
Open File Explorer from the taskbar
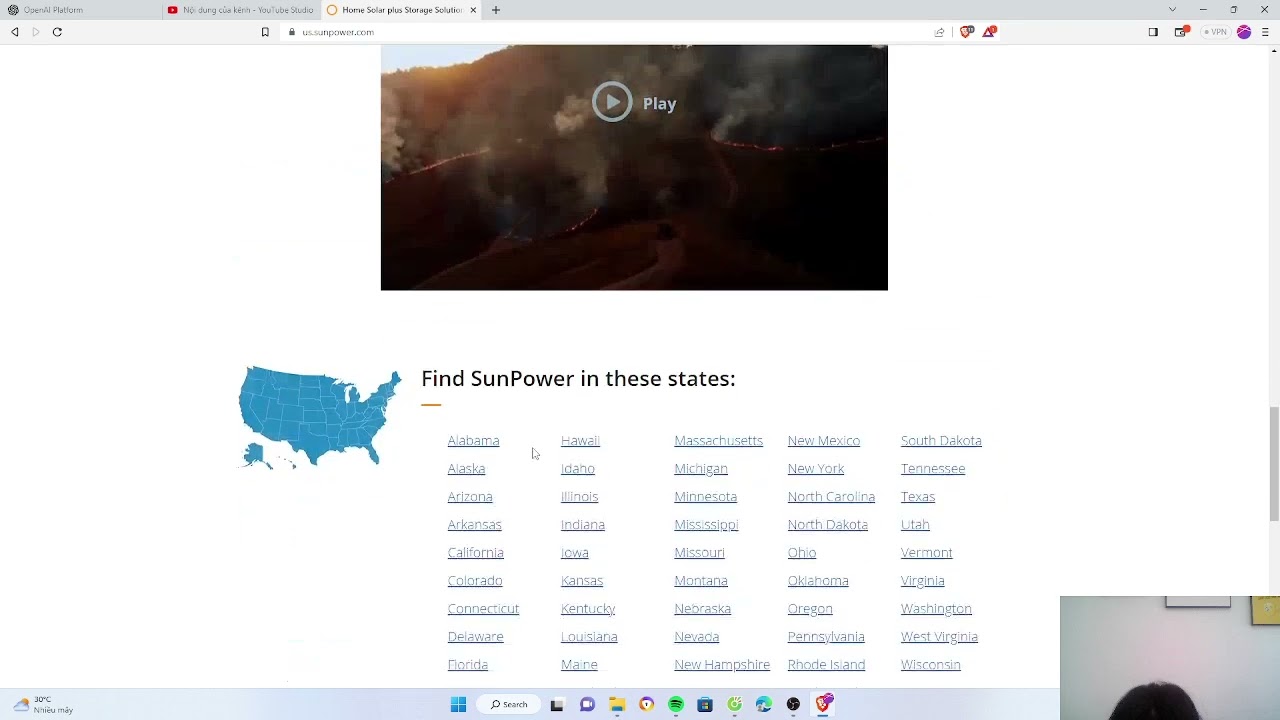point(617,704)
